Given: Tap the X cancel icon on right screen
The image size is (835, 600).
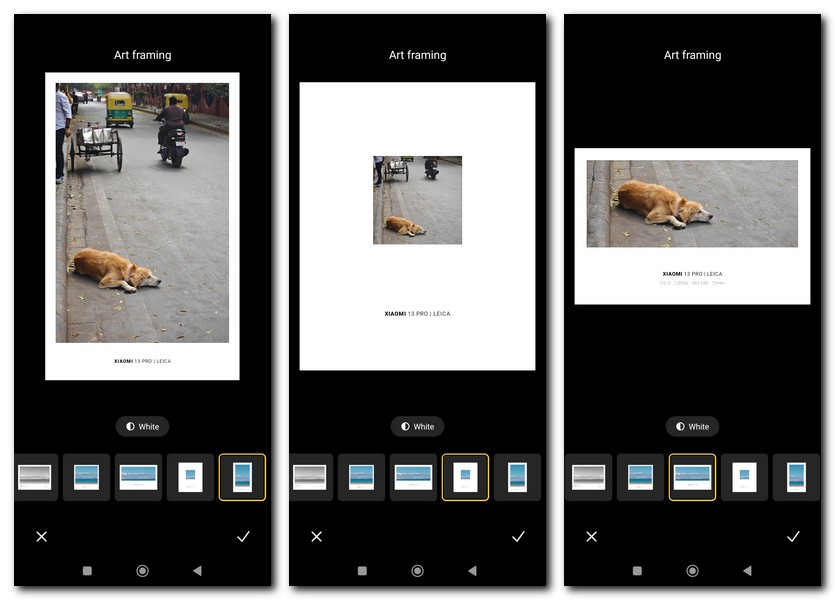Looking at the screenshot, I should tap(592, 537).
